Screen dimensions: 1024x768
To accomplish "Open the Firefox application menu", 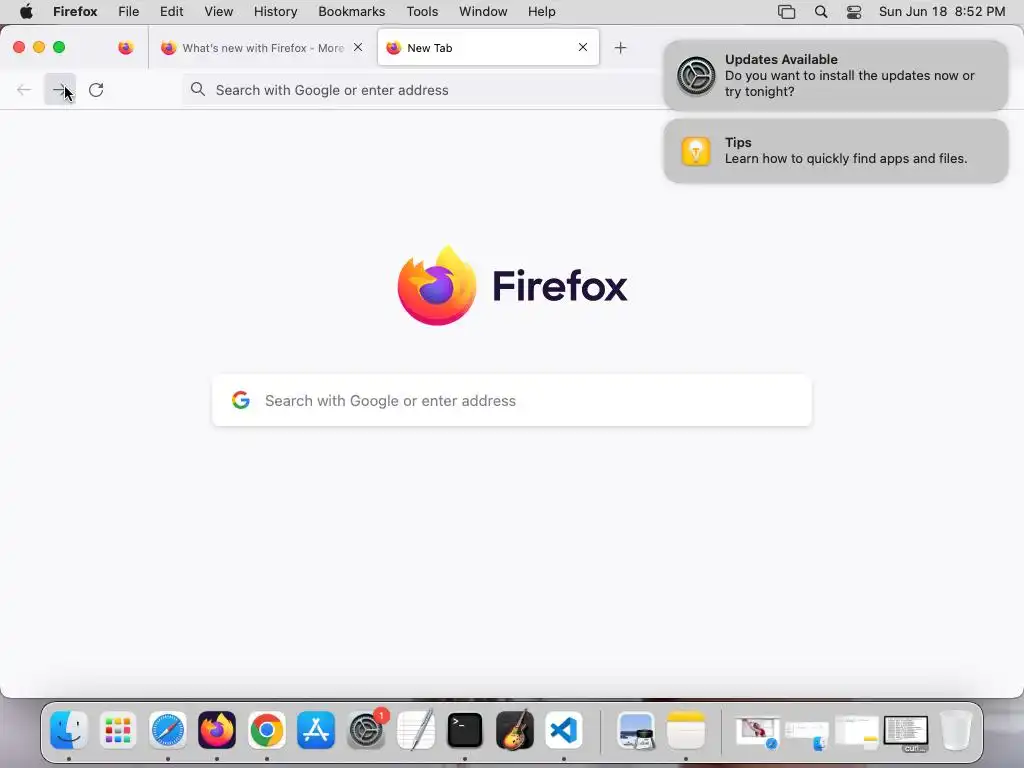I will [x=75, y=12].
